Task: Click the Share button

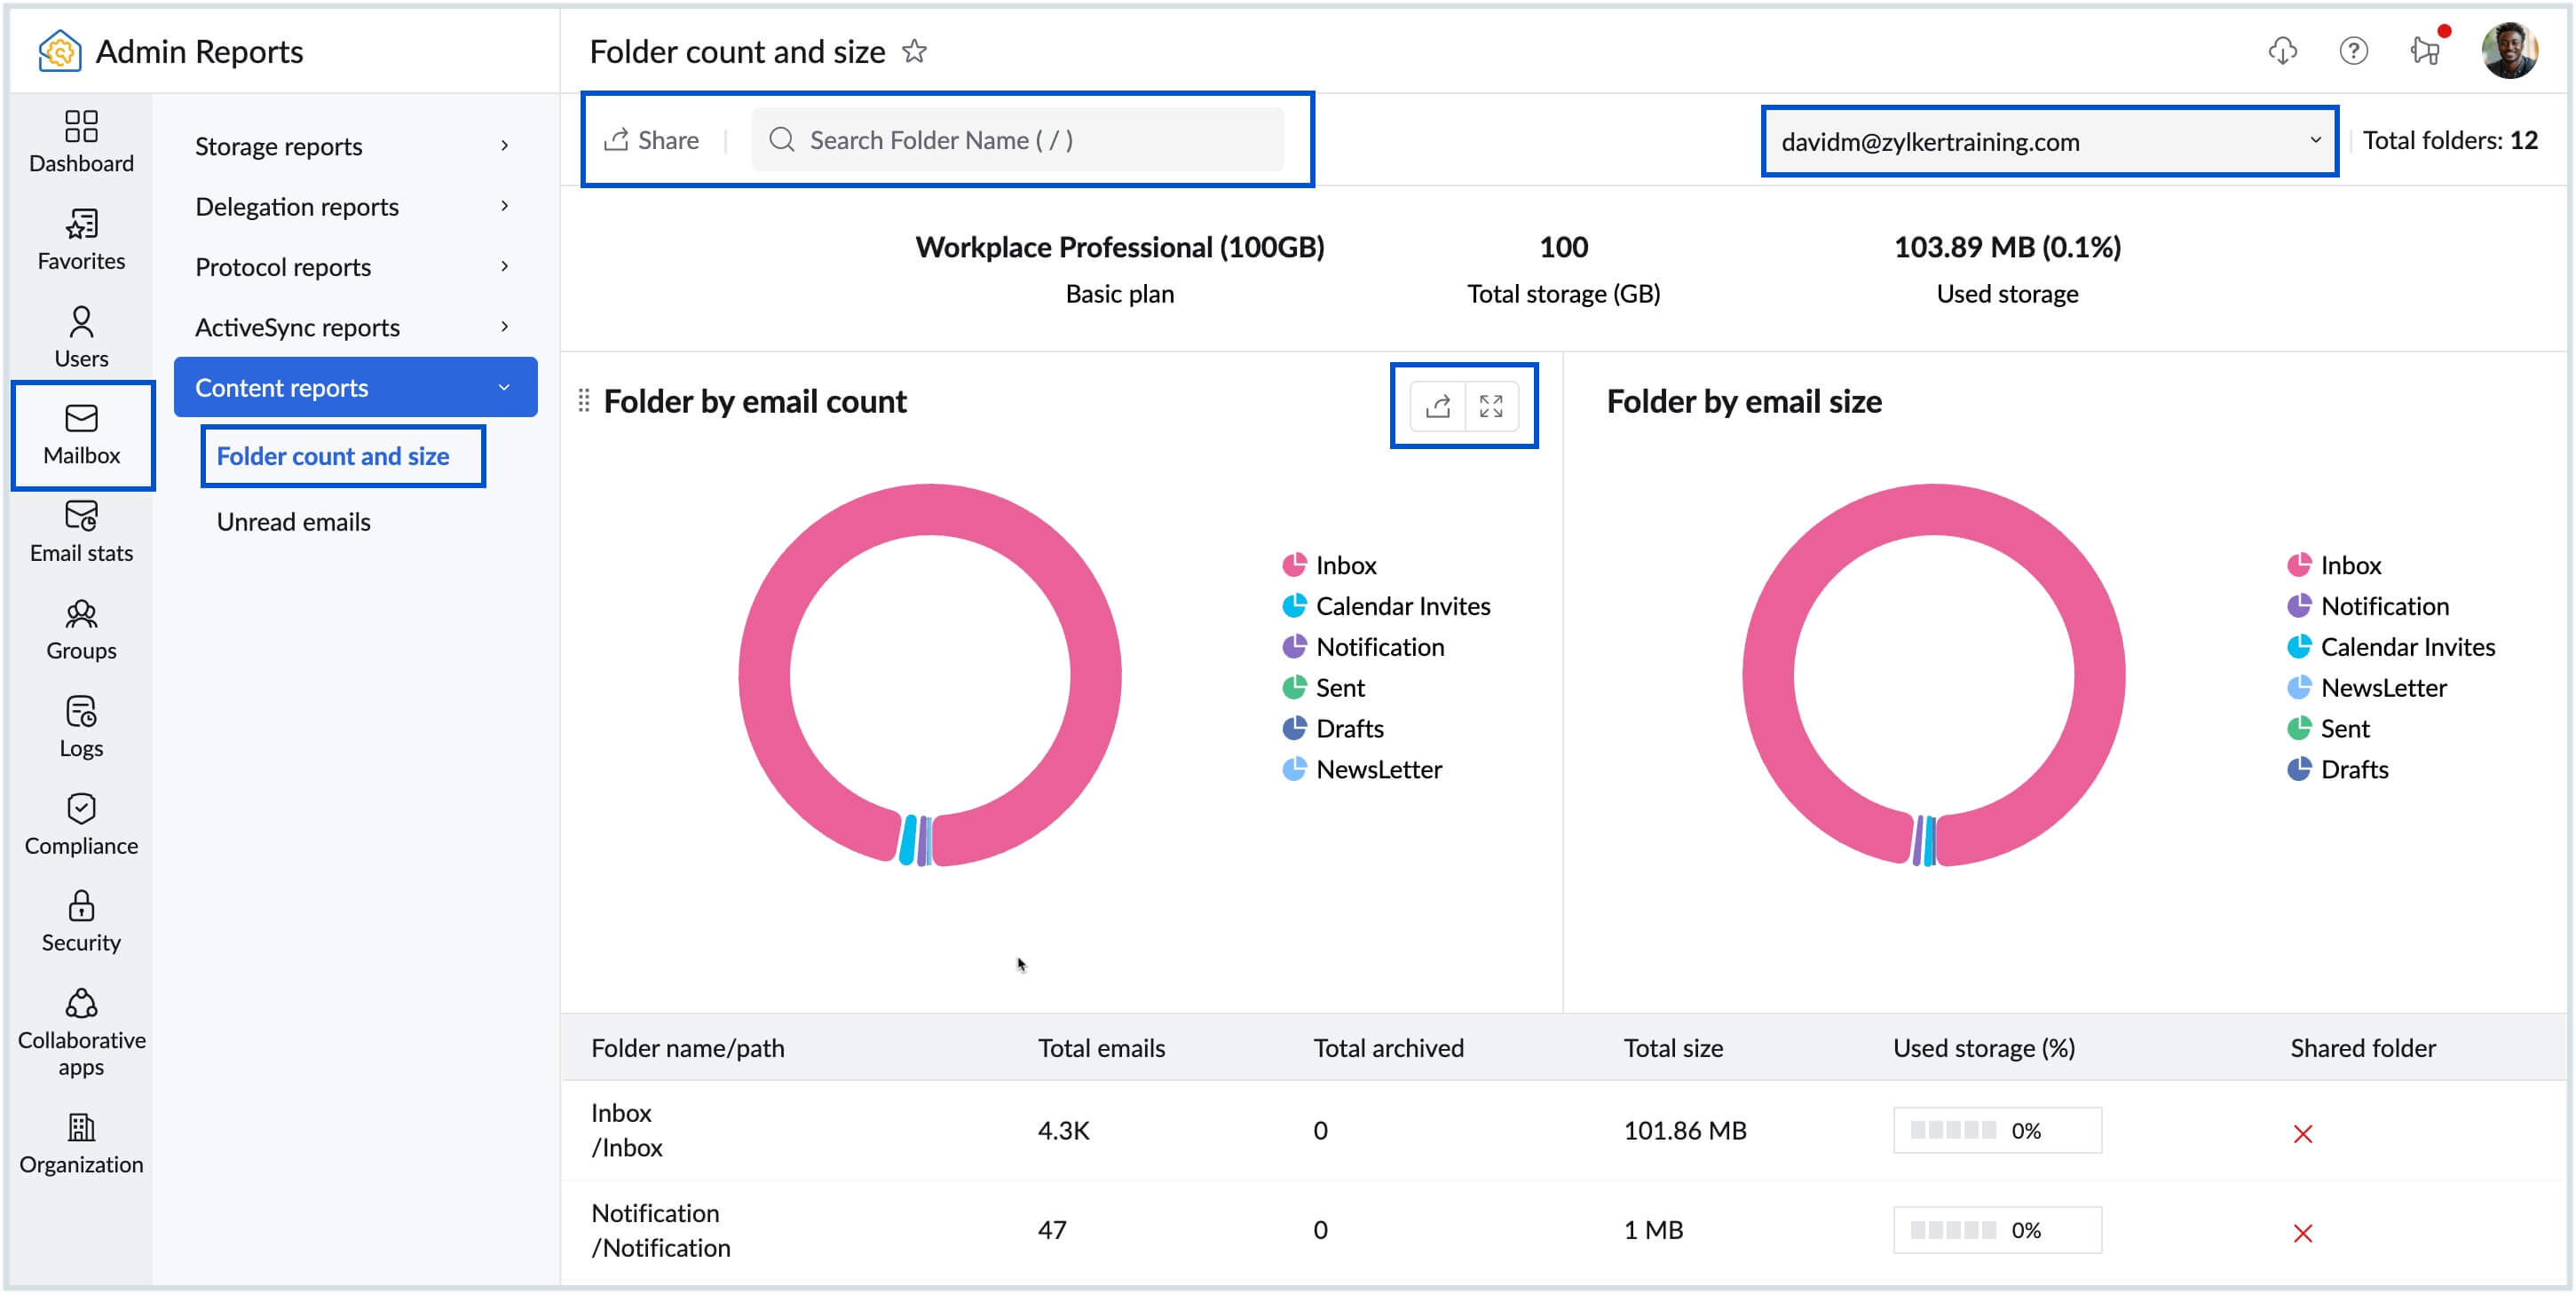Action: 652,140
